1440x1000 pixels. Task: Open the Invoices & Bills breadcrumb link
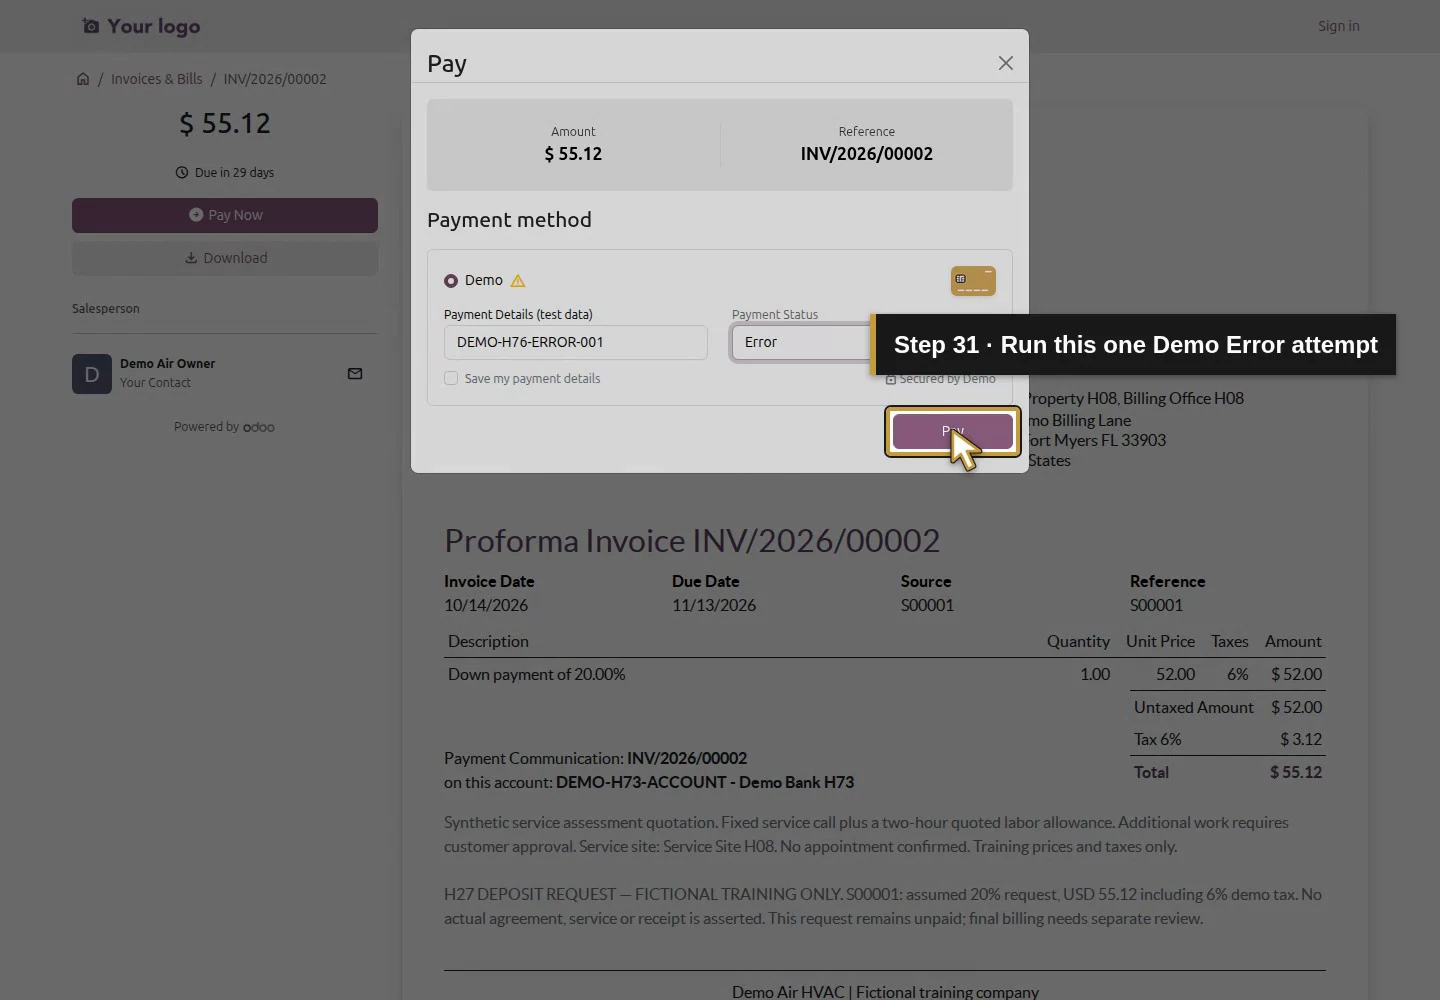point(157,79)
